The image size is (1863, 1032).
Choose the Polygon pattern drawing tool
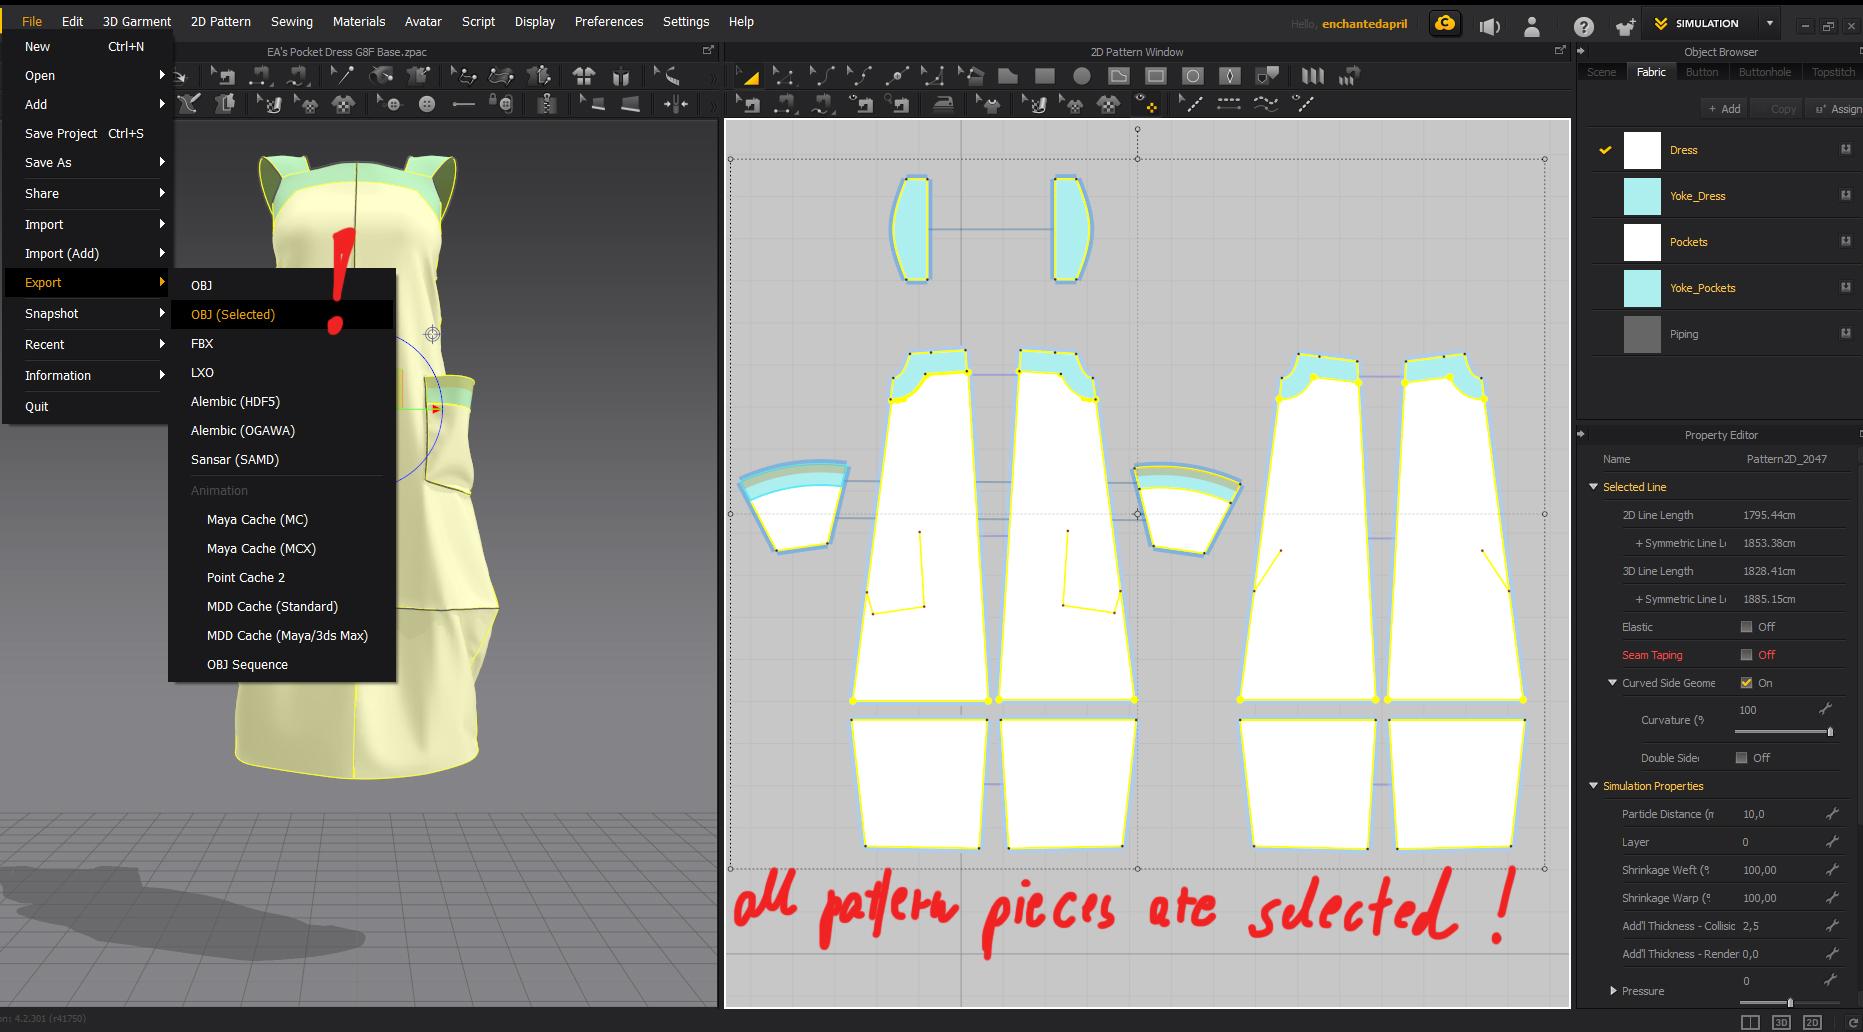pyautogui.click(x=1007, y=76)
